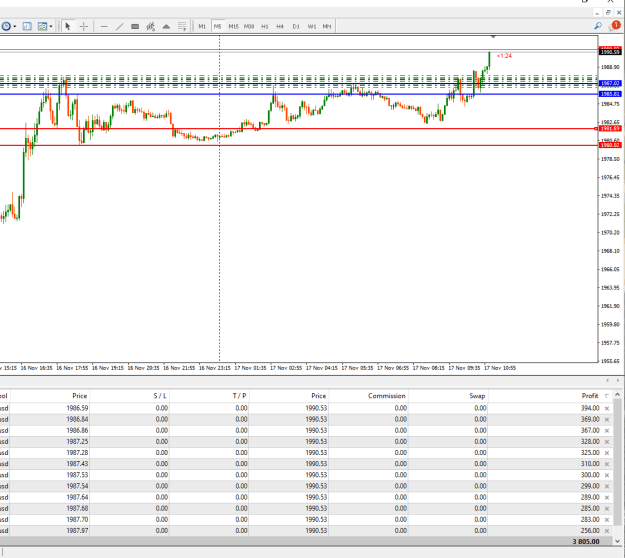The image size is (625, 558).
Task: Click the blue square chart icon after the clock
Action: [27, 27]
